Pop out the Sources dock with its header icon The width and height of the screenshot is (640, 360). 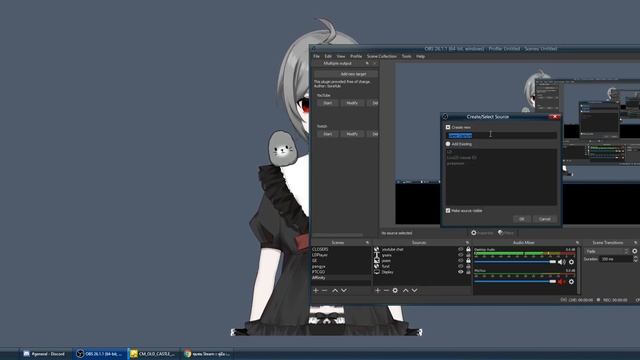[x=467, y=243]
